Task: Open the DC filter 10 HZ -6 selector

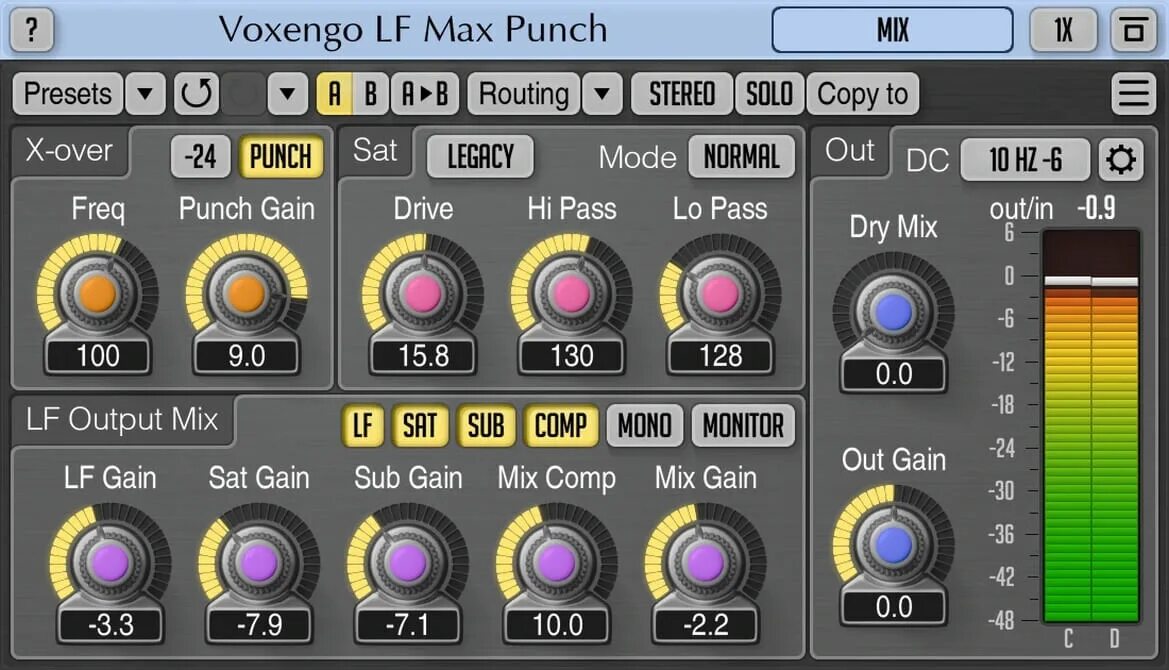Action: 1025,159
